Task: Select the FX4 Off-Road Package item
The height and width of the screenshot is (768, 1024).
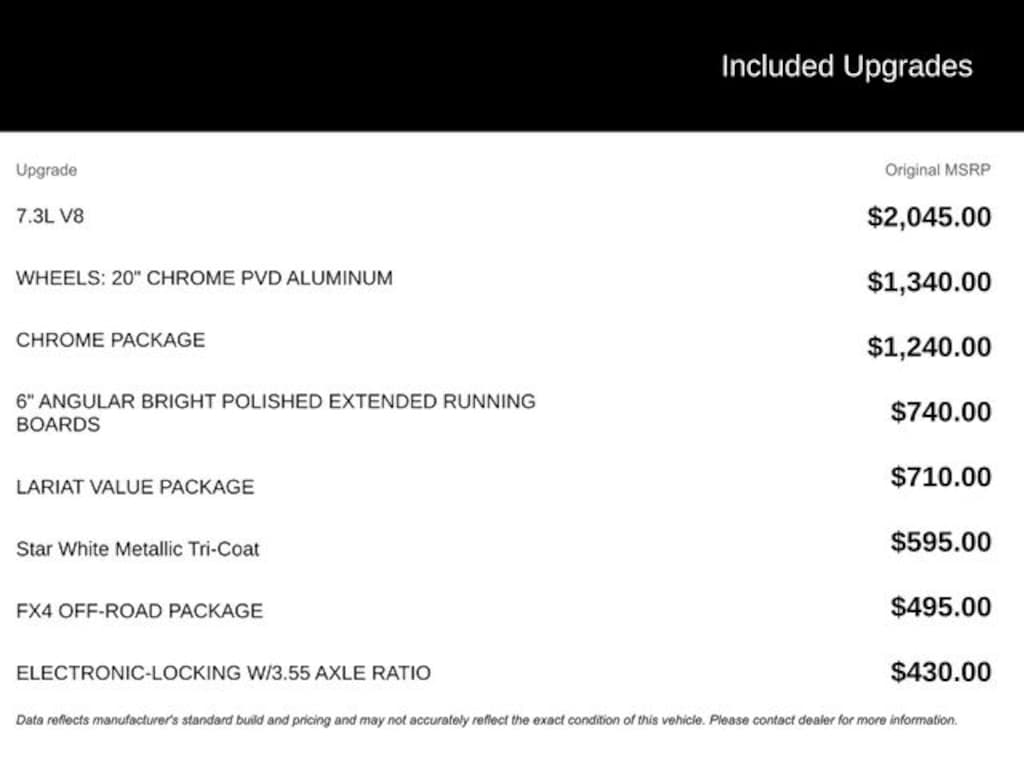Action: point(139,611)
